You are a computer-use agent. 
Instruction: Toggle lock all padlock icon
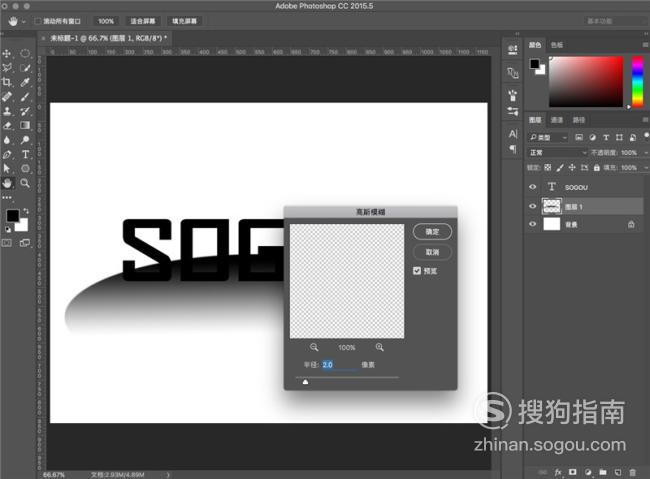[597, 168]
